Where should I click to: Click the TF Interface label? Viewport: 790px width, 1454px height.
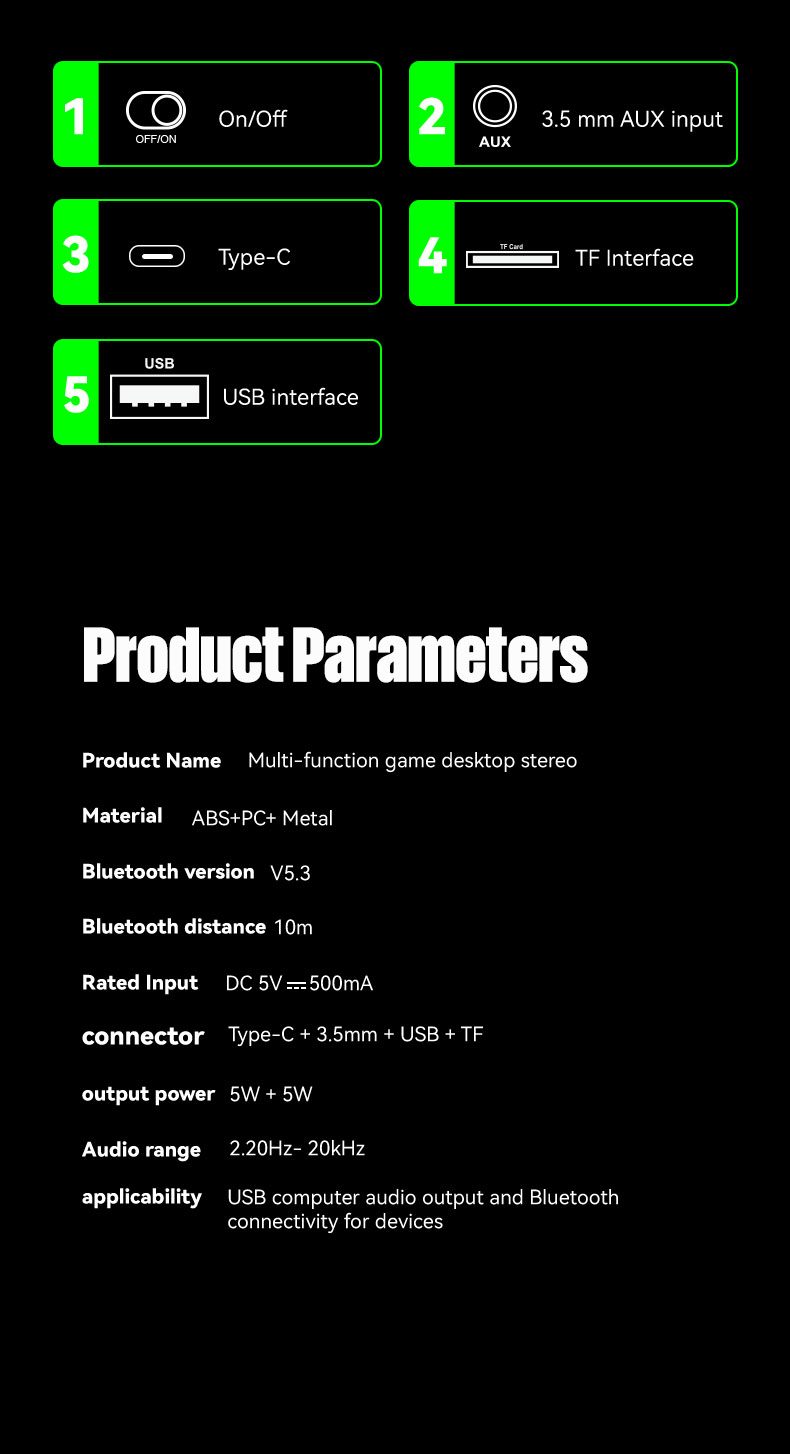pyautogui.click(x=634, y=258)
